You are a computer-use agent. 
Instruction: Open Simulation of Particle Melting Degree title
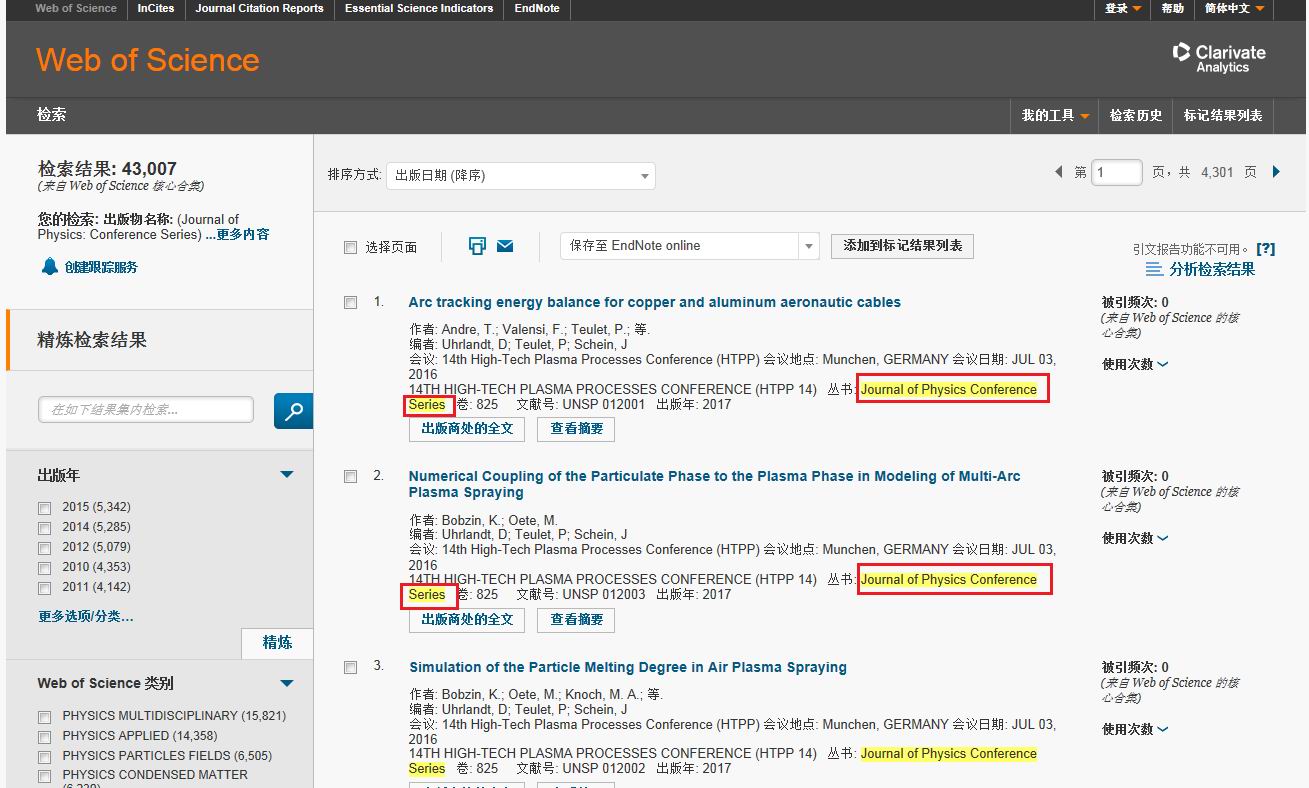point(628,667)
